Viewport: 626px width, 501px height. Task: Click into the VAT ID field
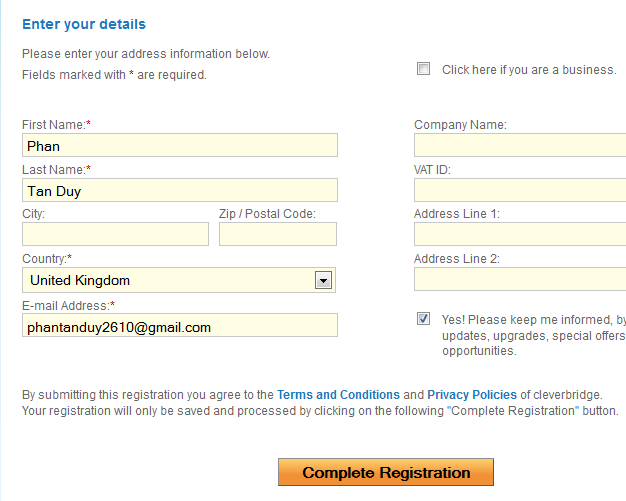520,191
